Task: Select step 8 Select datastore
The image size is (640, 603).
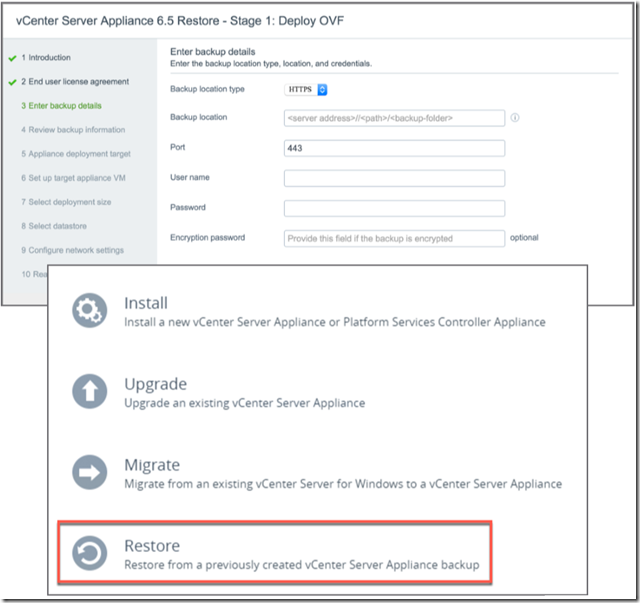Action: tap(54, 226)
